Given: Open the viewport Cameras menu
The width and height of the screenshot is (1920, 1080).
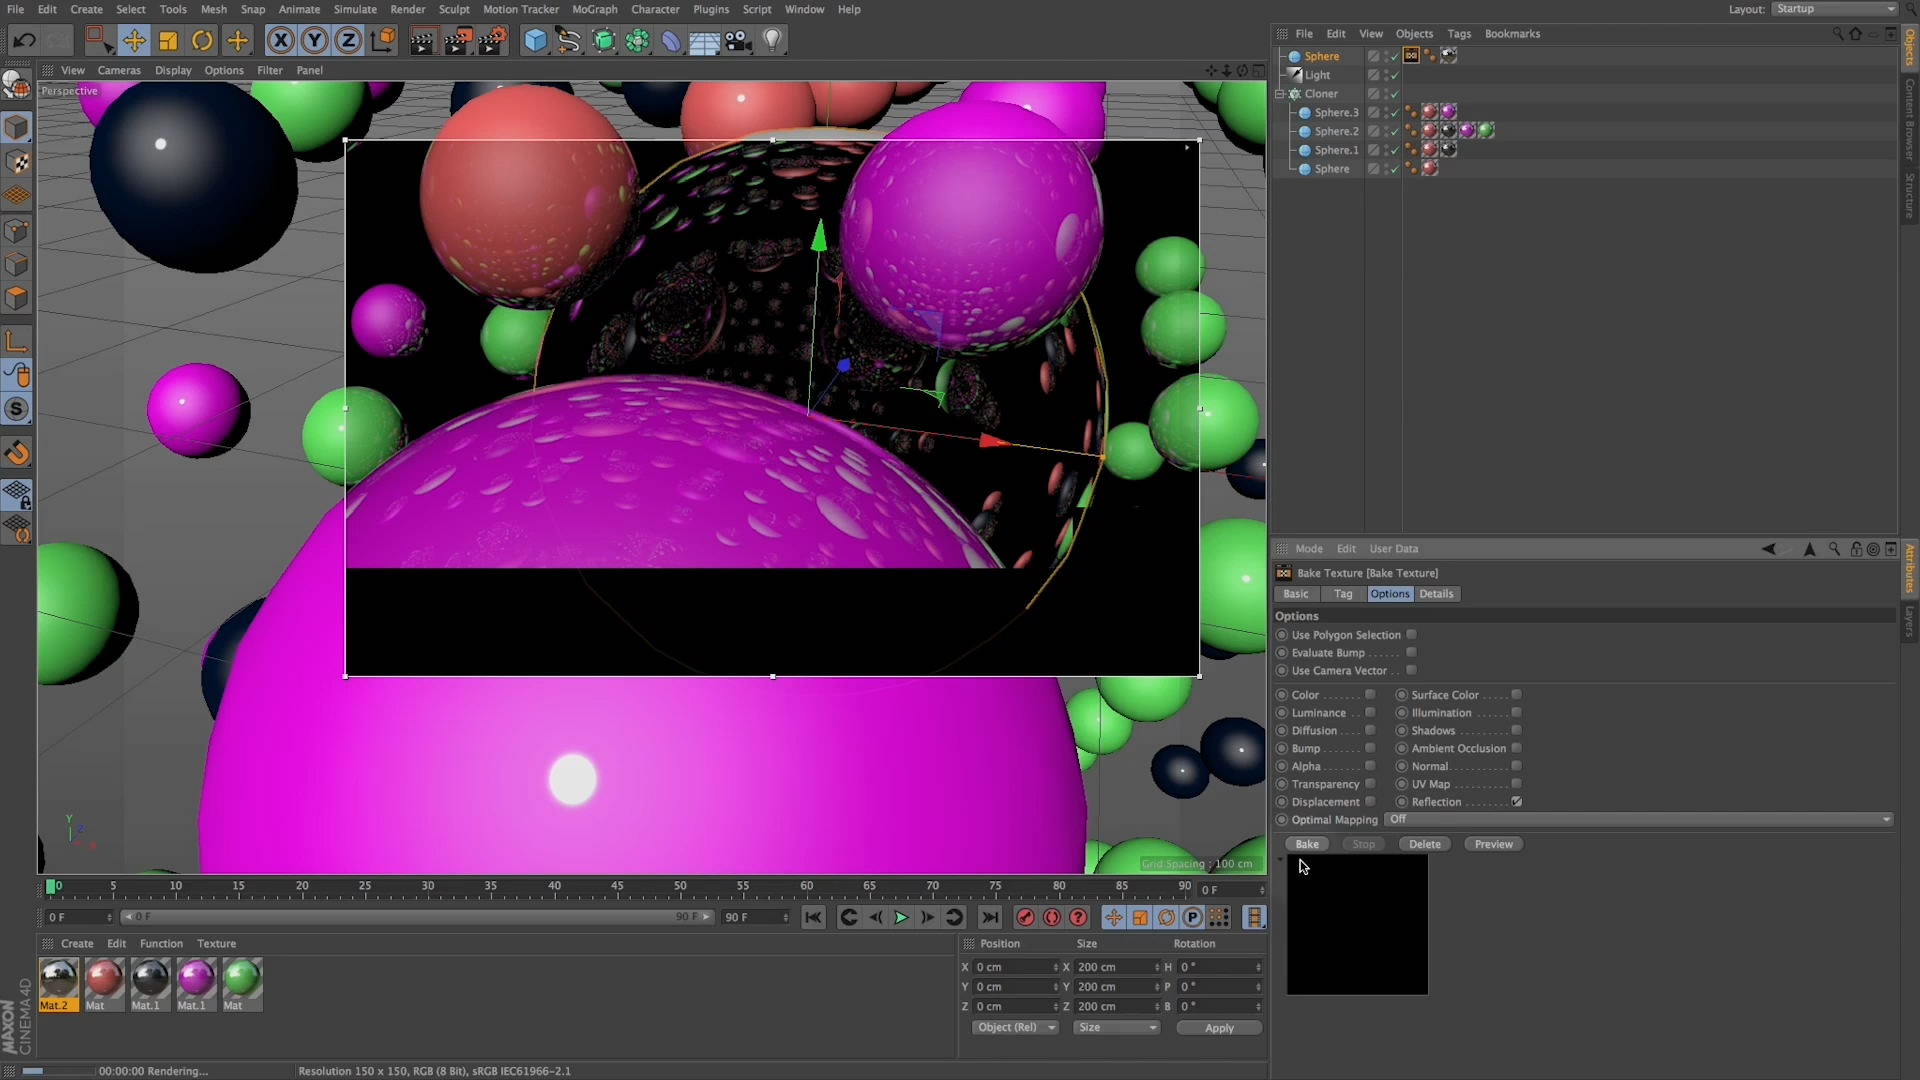Looking at the screenshot, I should [119, 70].
